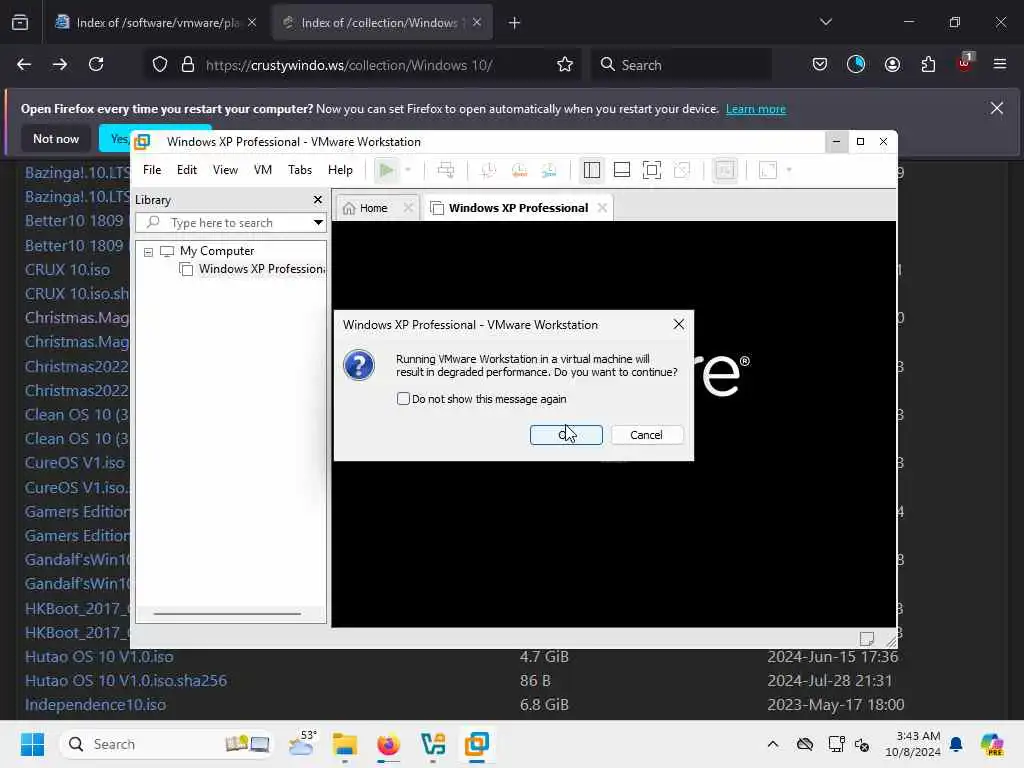Viewport: 1024px width, 768px height.
Task: Click the Revert to Snapshot icon
Action: click(519, 170)
